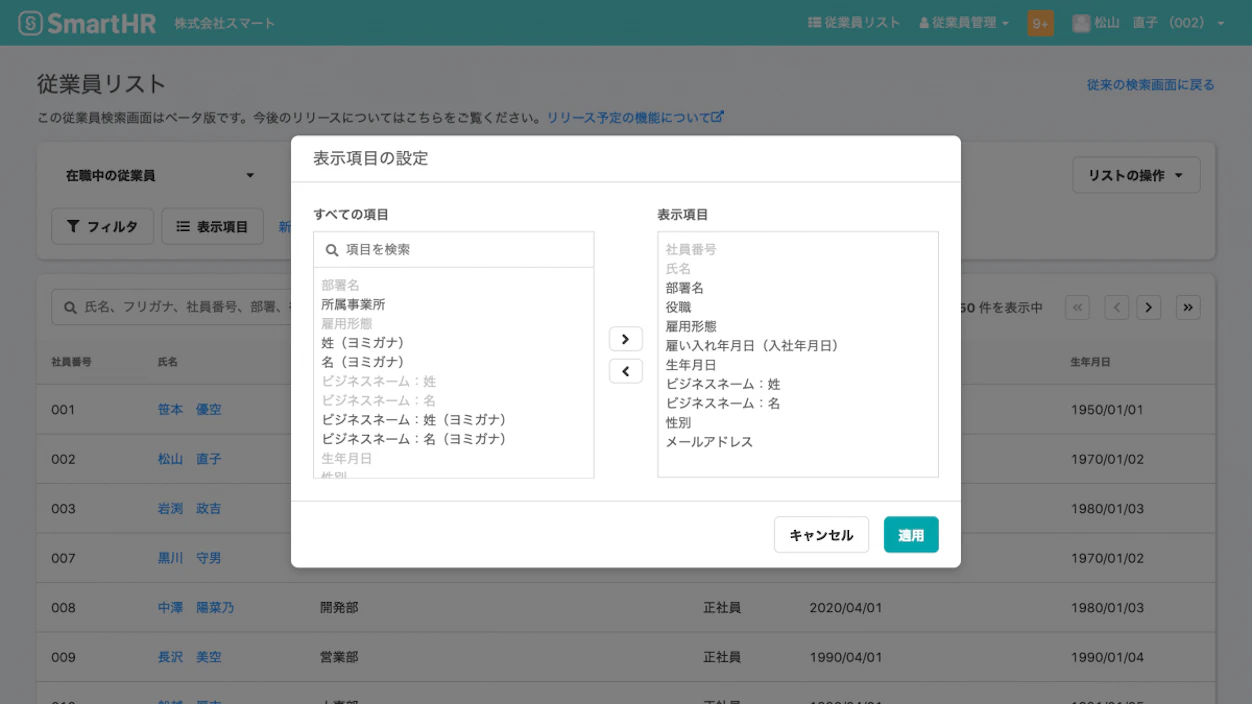
Task: Move selected item right with the arrow button
Action: pyautogui.click(x=625, y=338)
